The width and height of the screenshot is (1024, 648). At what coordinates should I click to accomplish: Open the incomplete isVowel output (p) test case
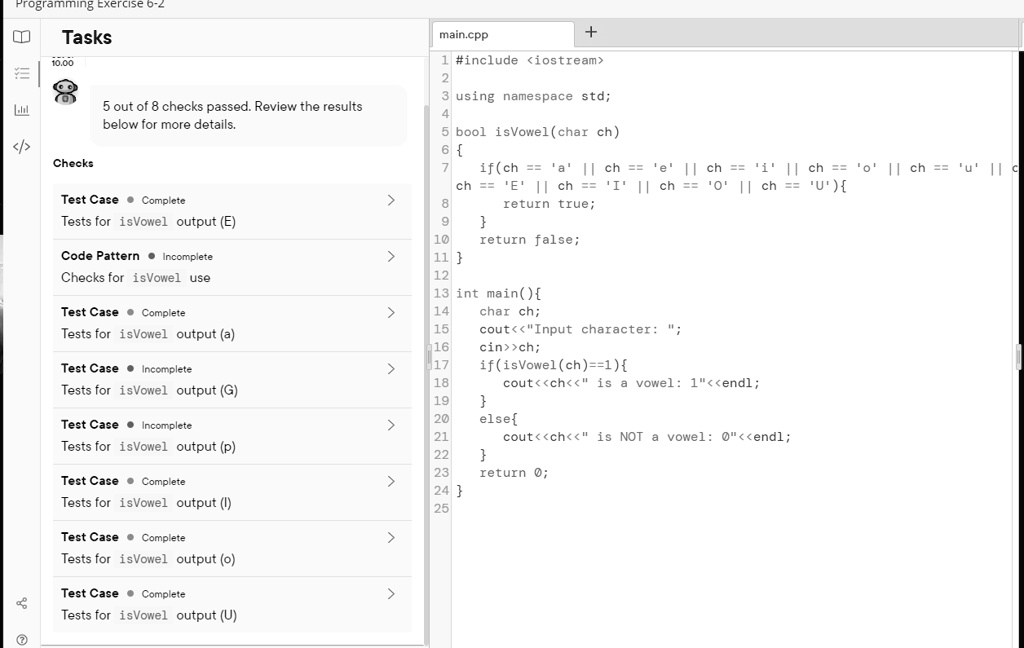pos(391,424)
